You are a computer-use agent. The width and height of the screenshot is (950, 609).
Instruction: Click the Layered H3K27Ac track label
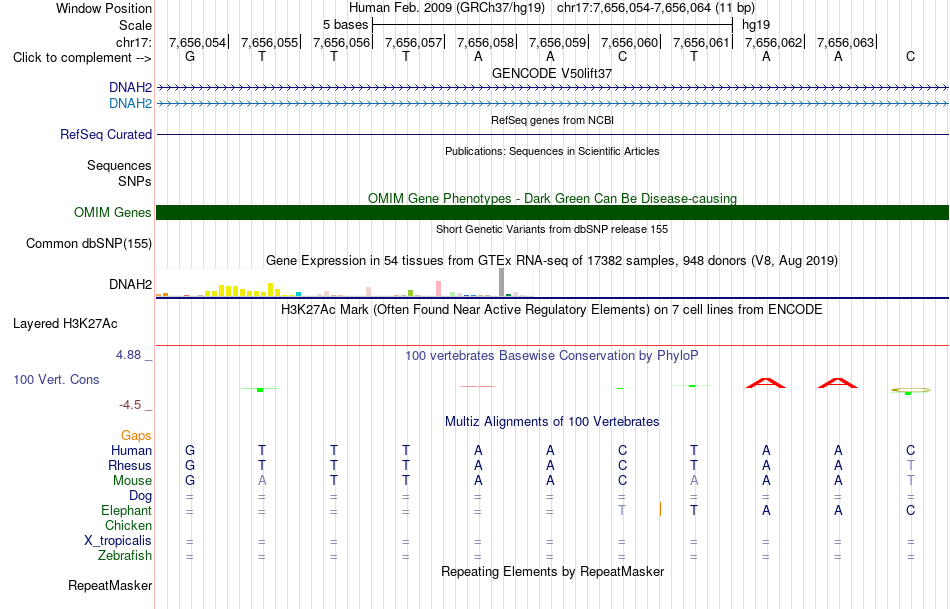click(65, 324)
